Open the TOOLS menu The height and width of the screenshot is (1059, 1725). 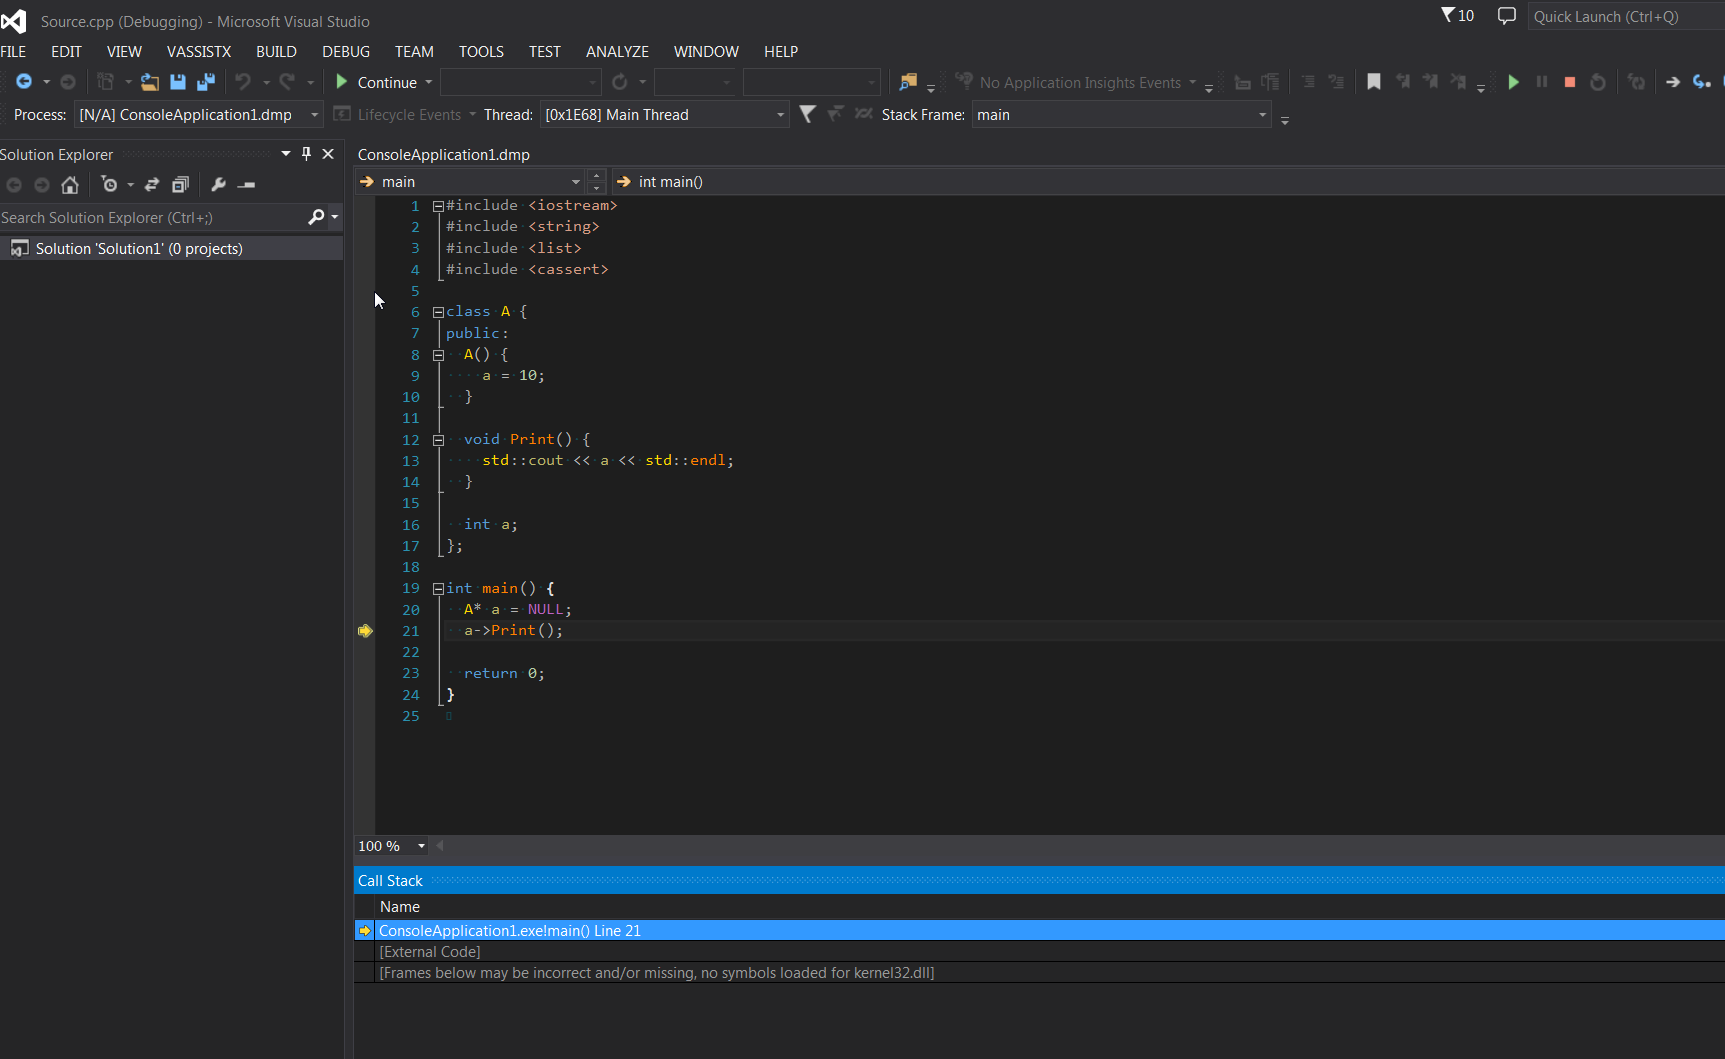[x=481, y=51]
